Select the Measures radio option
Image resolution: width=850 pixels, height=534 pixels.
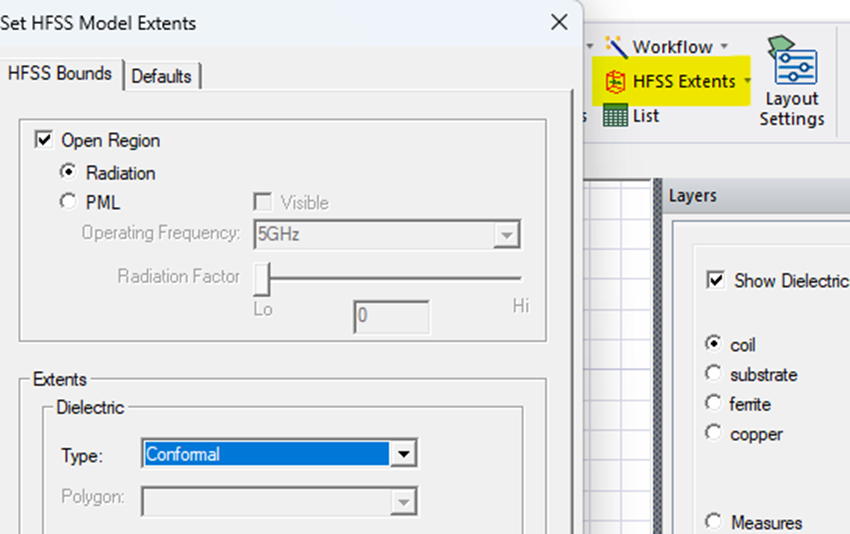tap(713, 522)
